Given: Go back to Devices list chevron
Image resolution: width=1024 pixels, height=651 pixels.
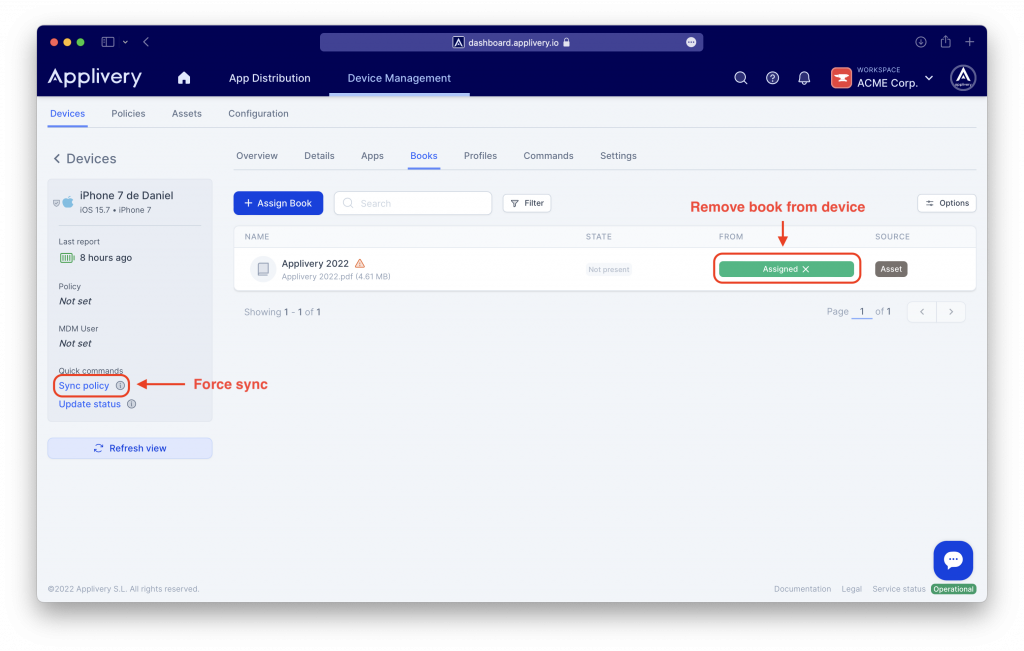Looking at the screenshot, I should pyautogui.click(x=57, y=159).
